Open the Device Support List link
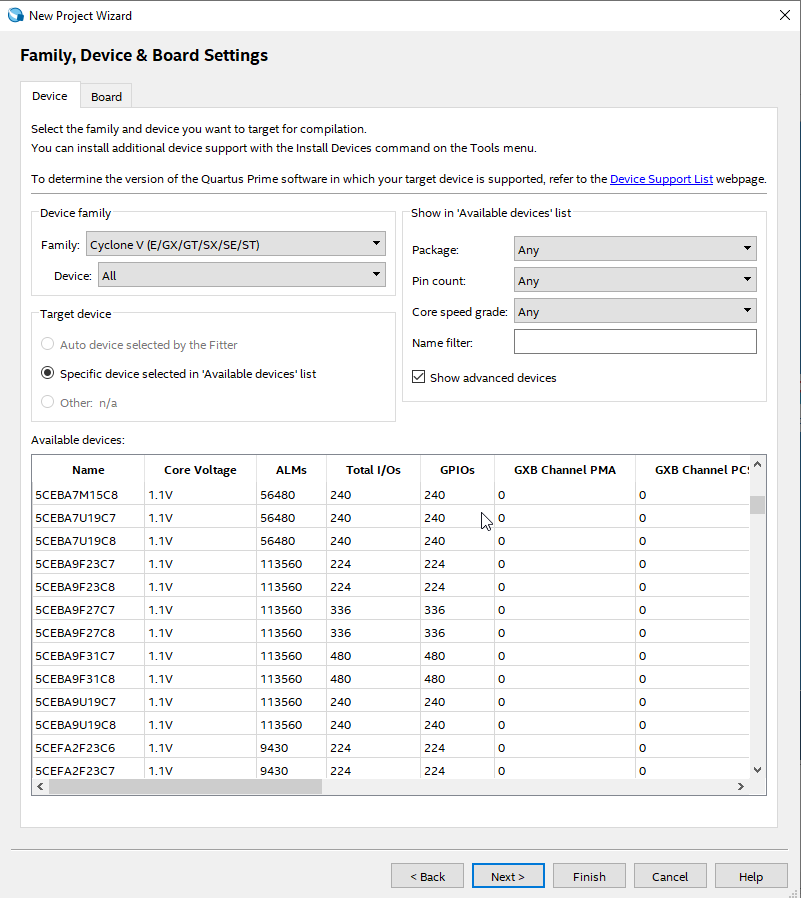801x898 pixels. [661, 179]
